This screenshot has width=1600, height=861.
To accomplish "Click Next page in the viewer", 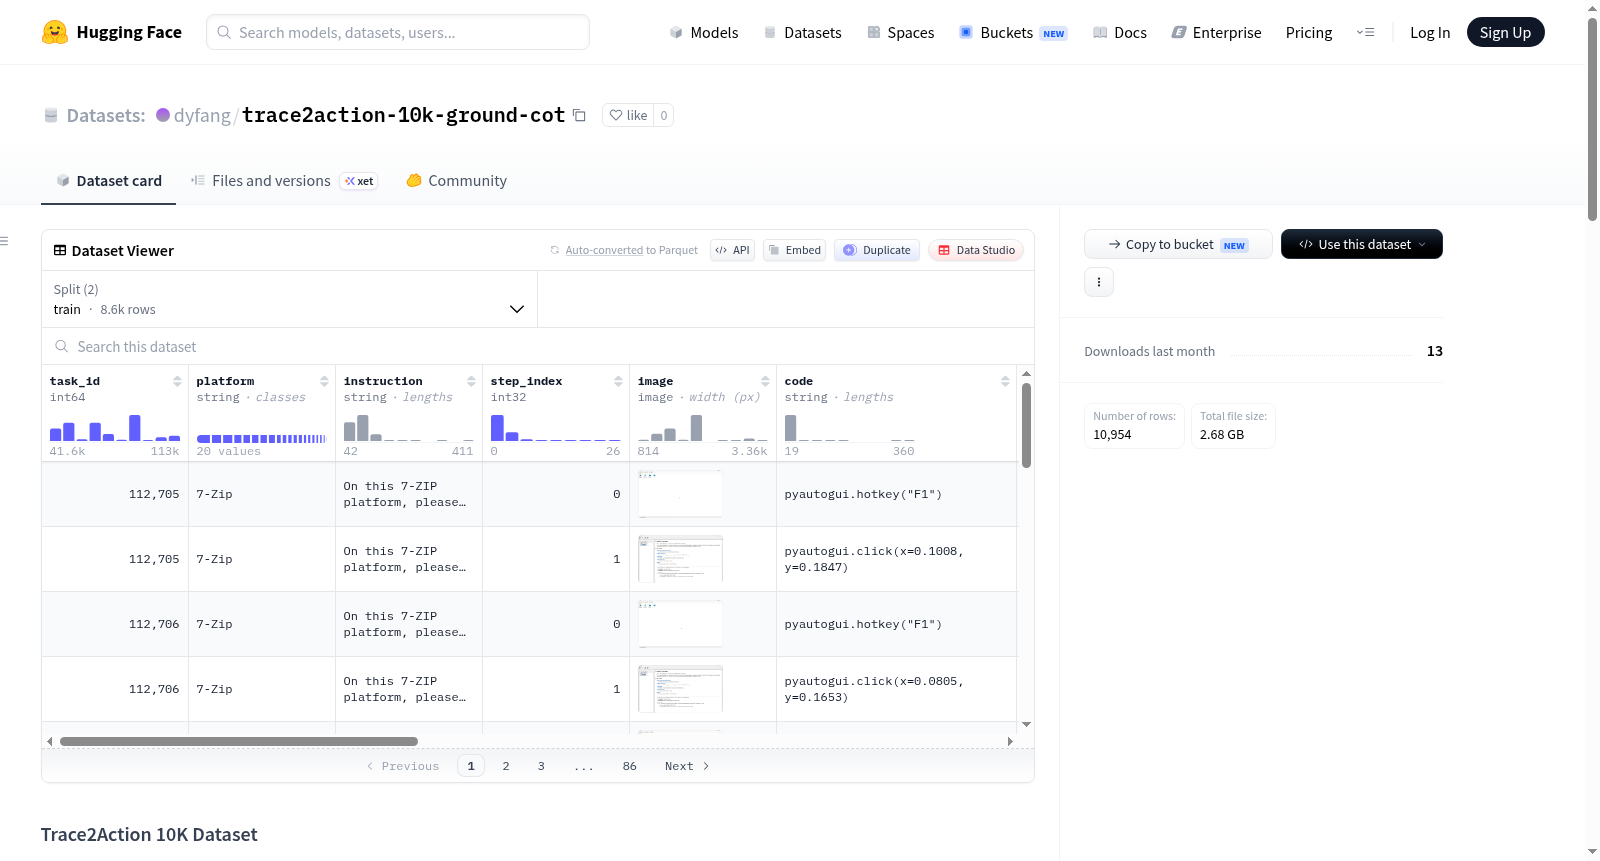I will pos(687,766).
